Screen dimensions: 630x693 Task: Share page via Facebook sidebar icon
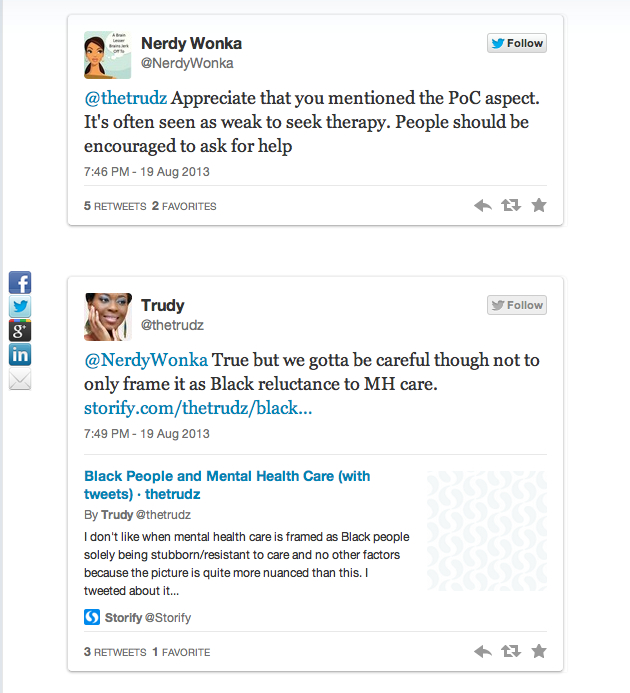(x=20, y=283)
